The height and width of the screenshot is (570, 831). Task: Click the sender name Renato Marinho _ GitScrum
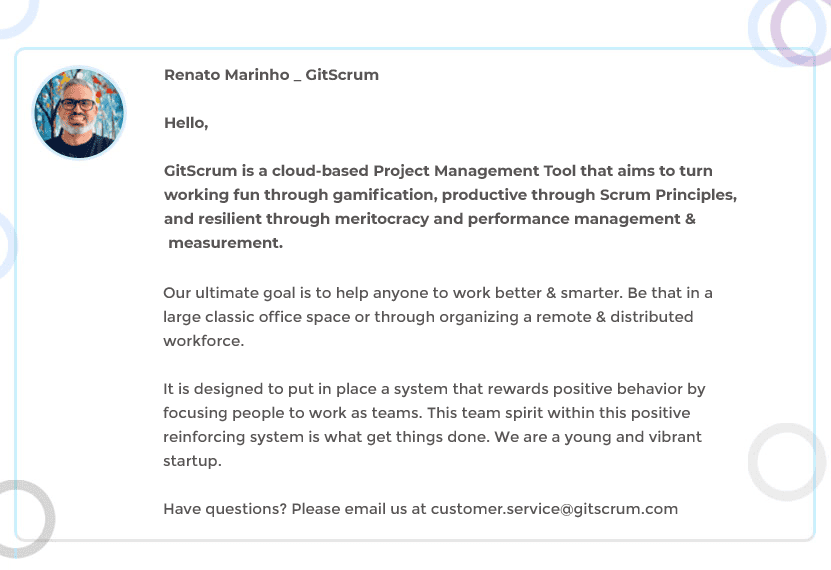pyautogui.click(x=271, y=75)
